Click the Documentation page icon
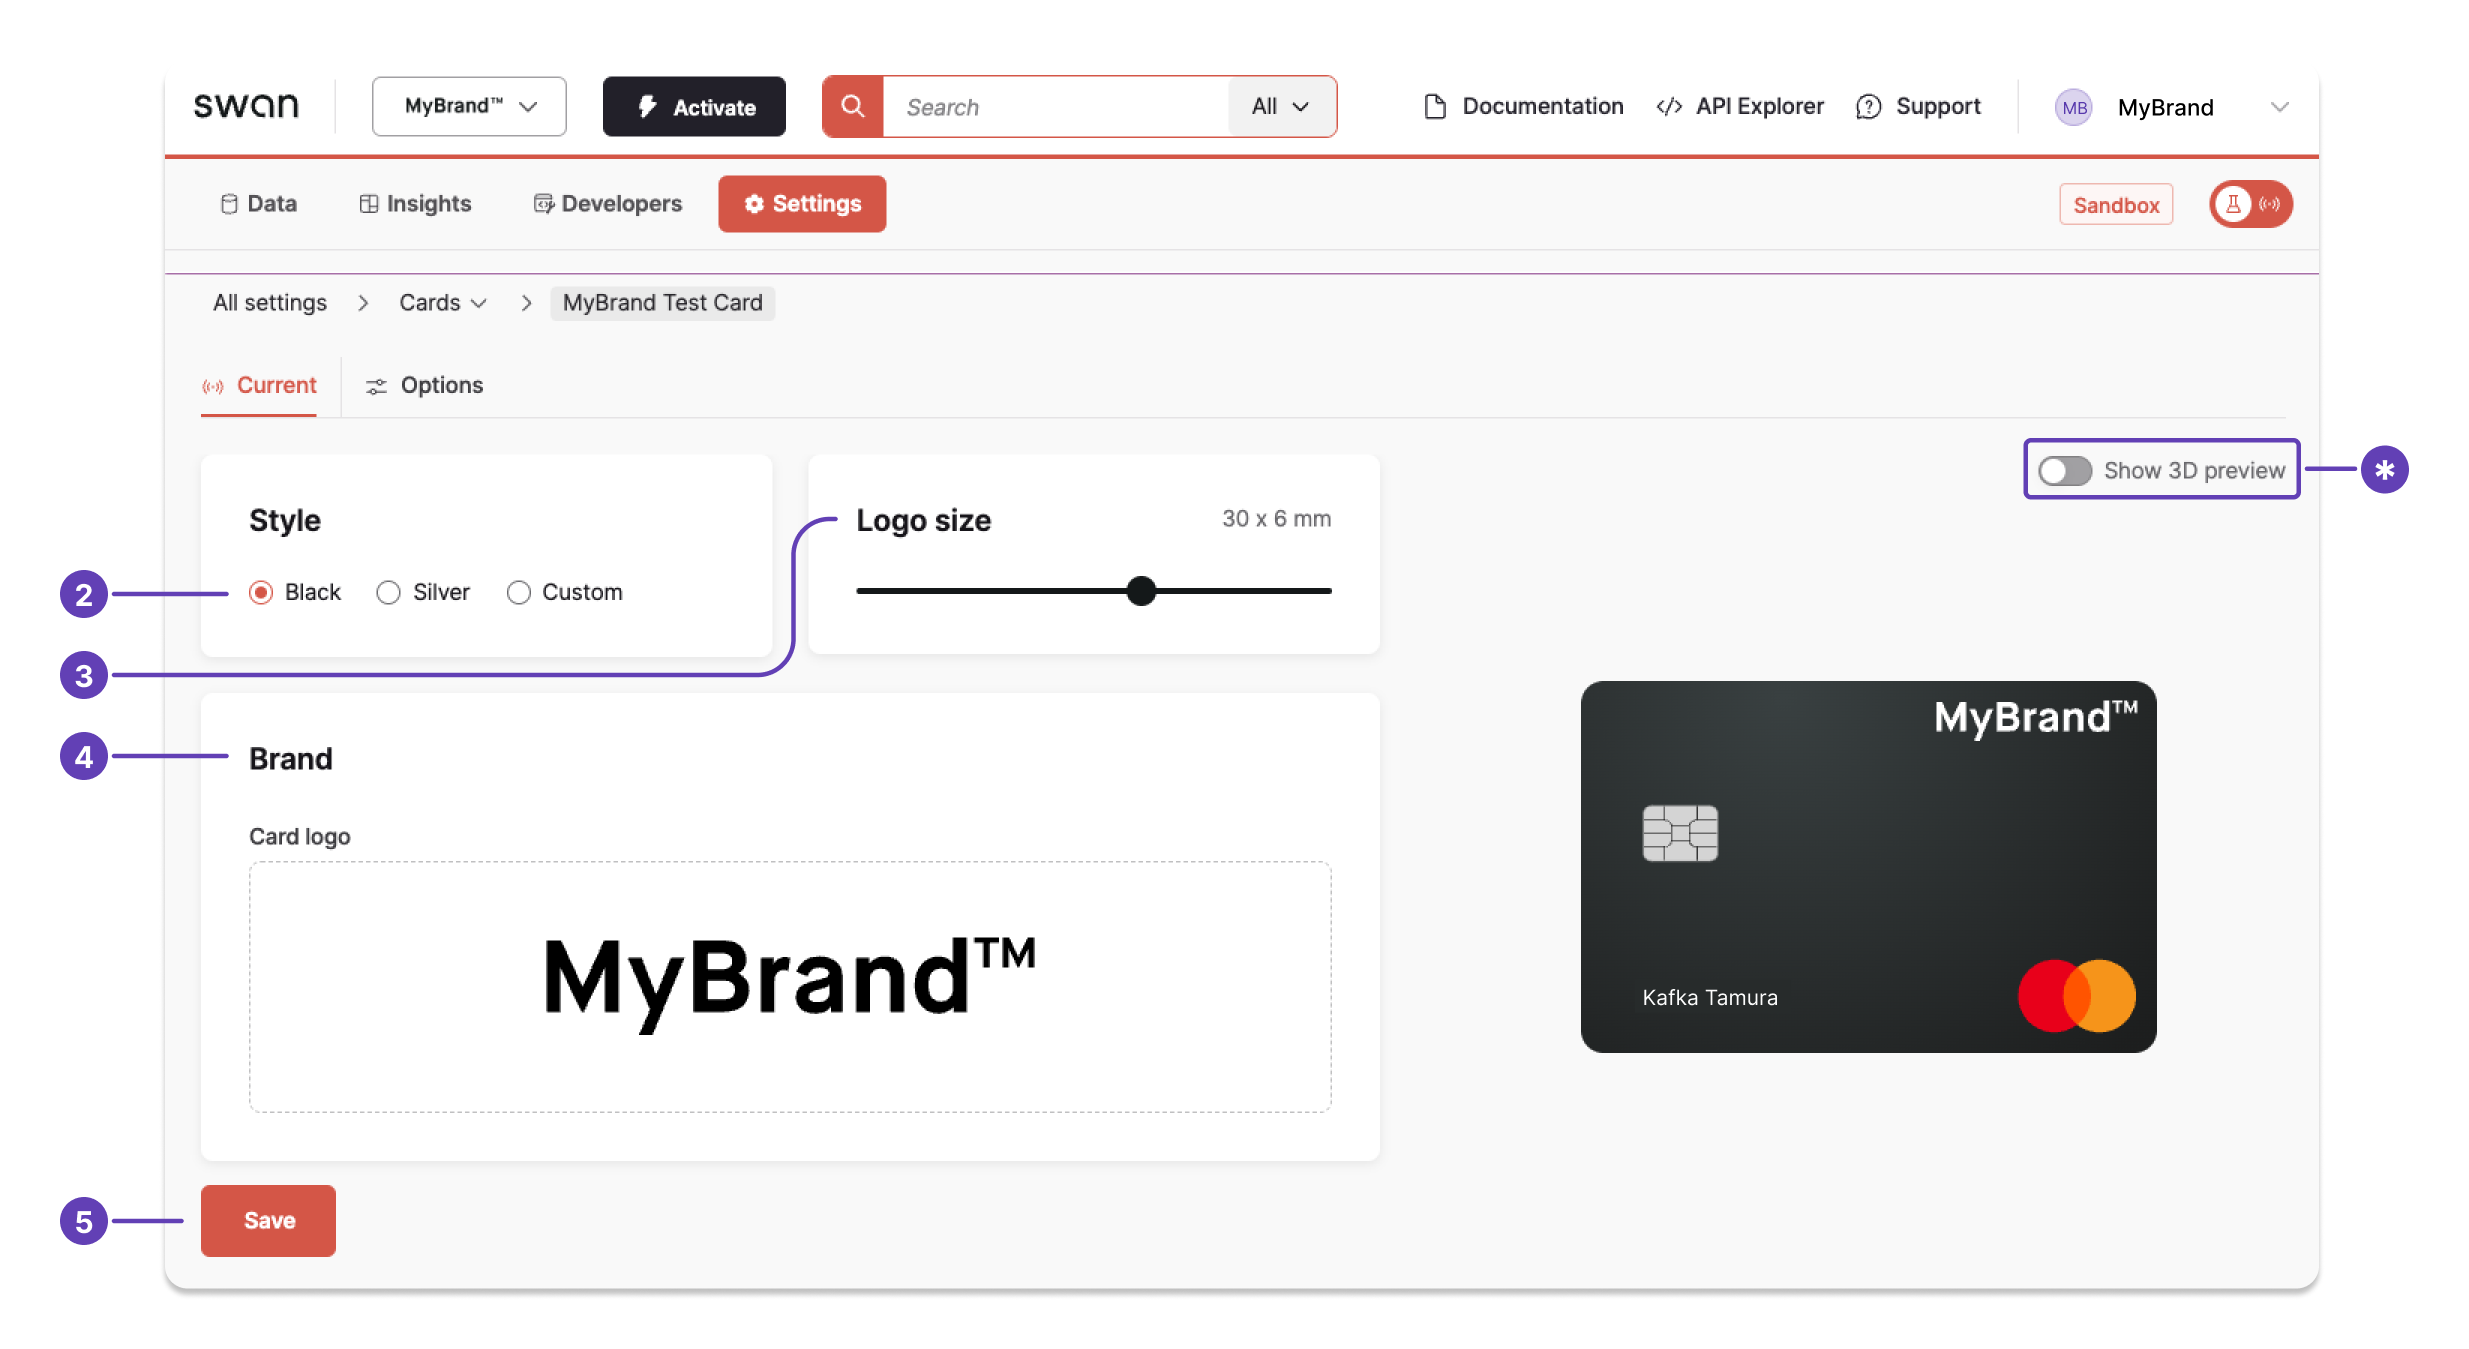Screen dimensions: 2469x1349 tap(1436, 106)
